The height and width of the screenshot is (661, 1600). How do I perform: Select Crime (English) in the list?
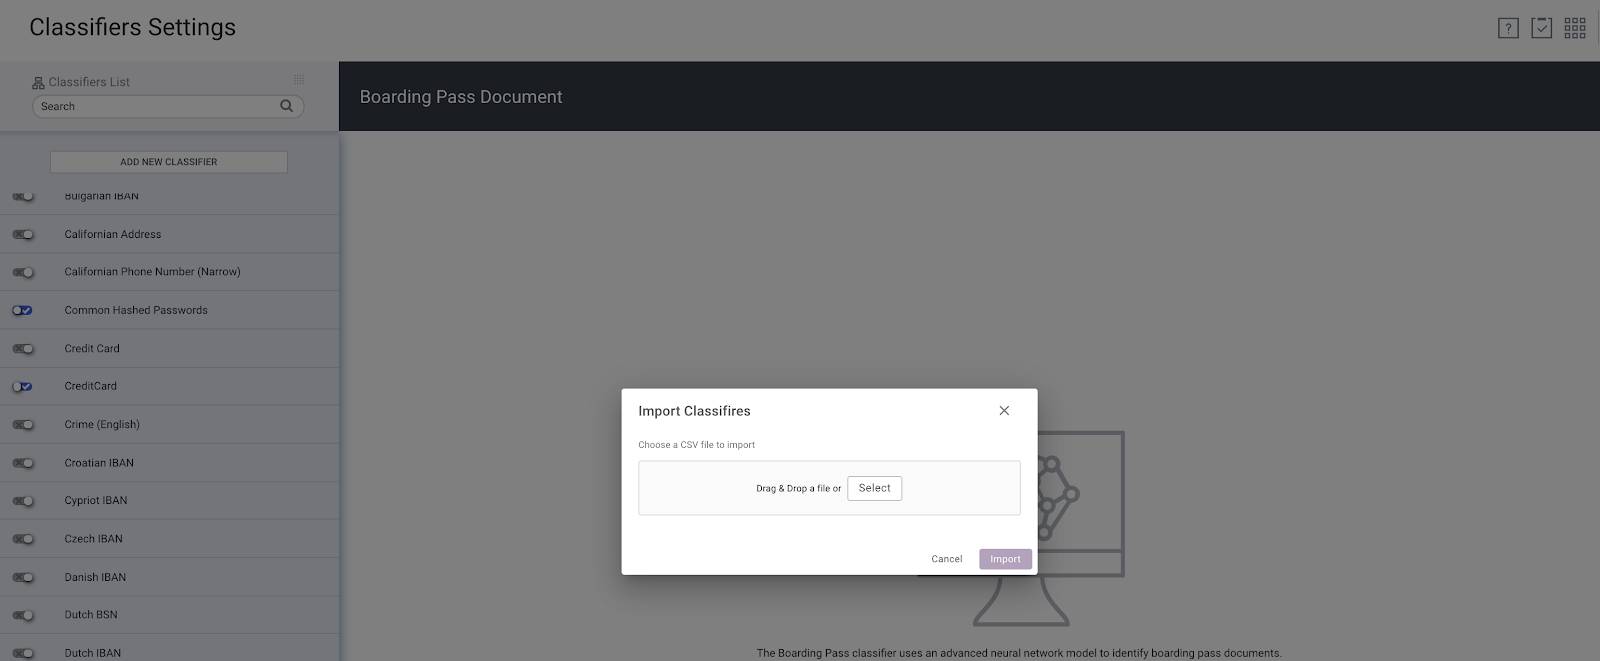coord(169,424)
